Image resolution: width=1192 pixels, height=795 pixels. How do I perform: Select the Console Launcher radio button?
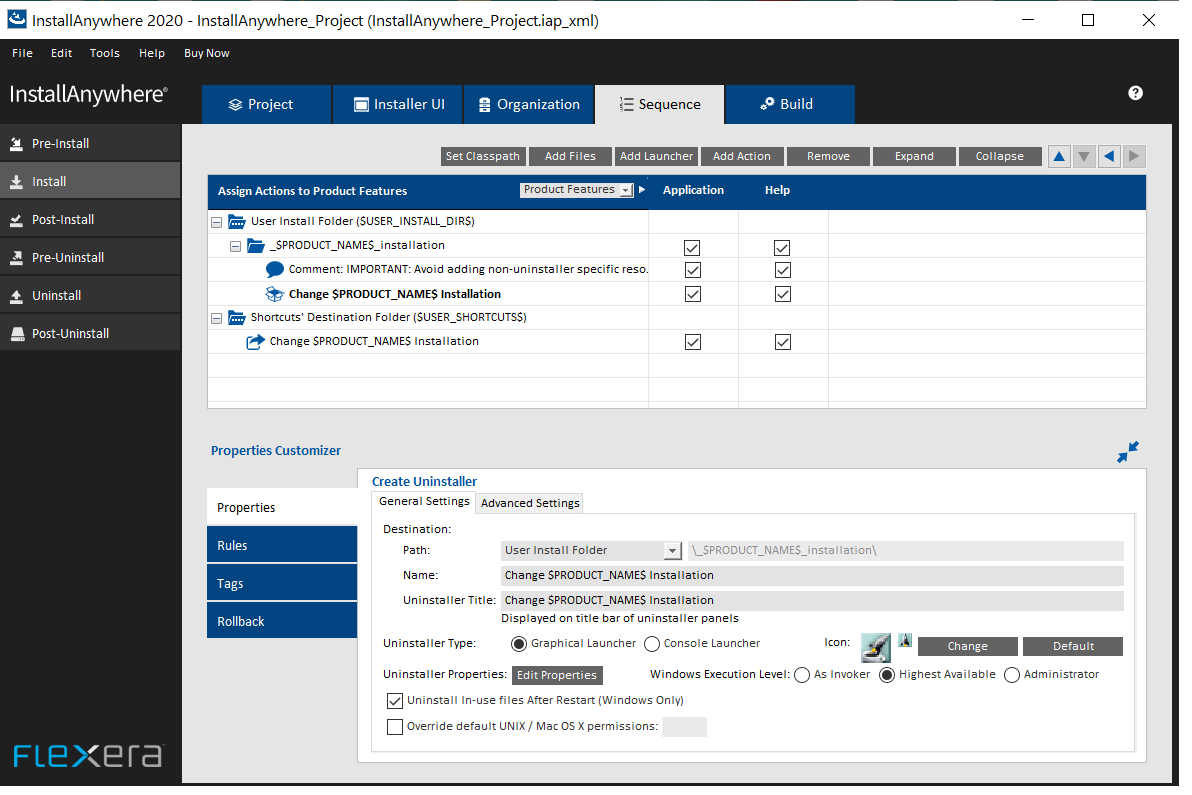point(651,644)
